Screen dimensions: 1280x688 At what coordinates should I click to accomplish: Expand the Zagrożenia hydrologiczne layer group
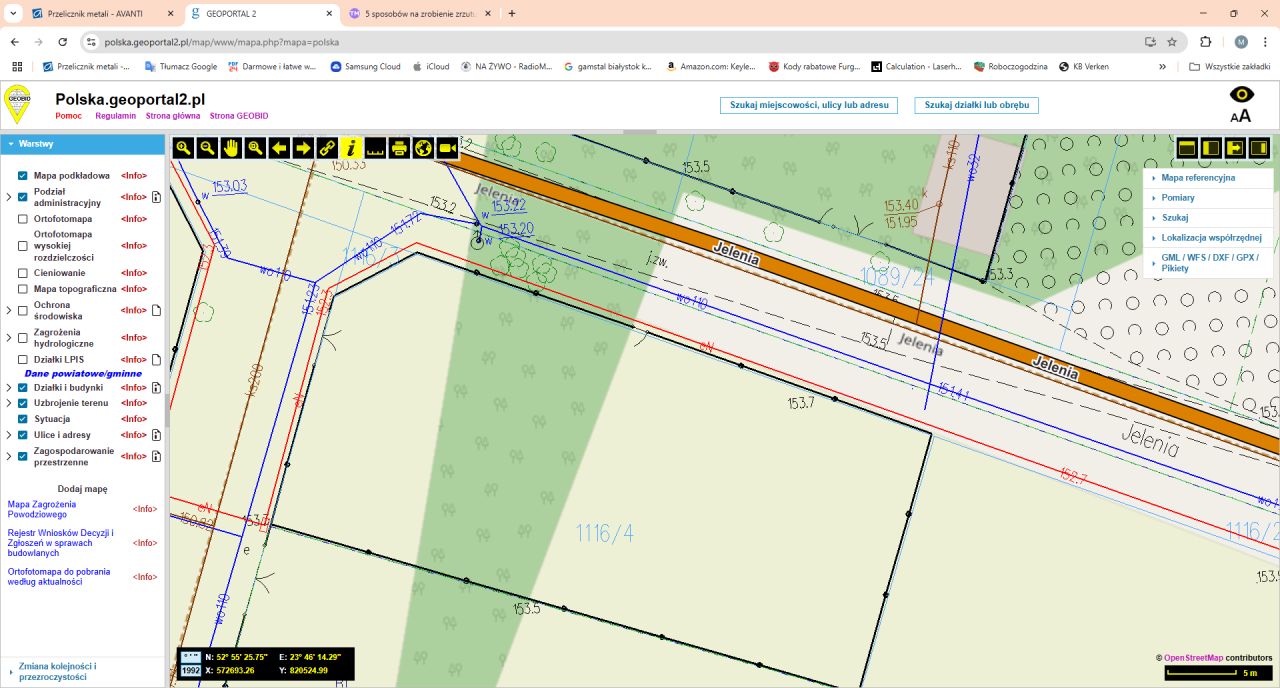pyautogui.click(x=9, y=338)
